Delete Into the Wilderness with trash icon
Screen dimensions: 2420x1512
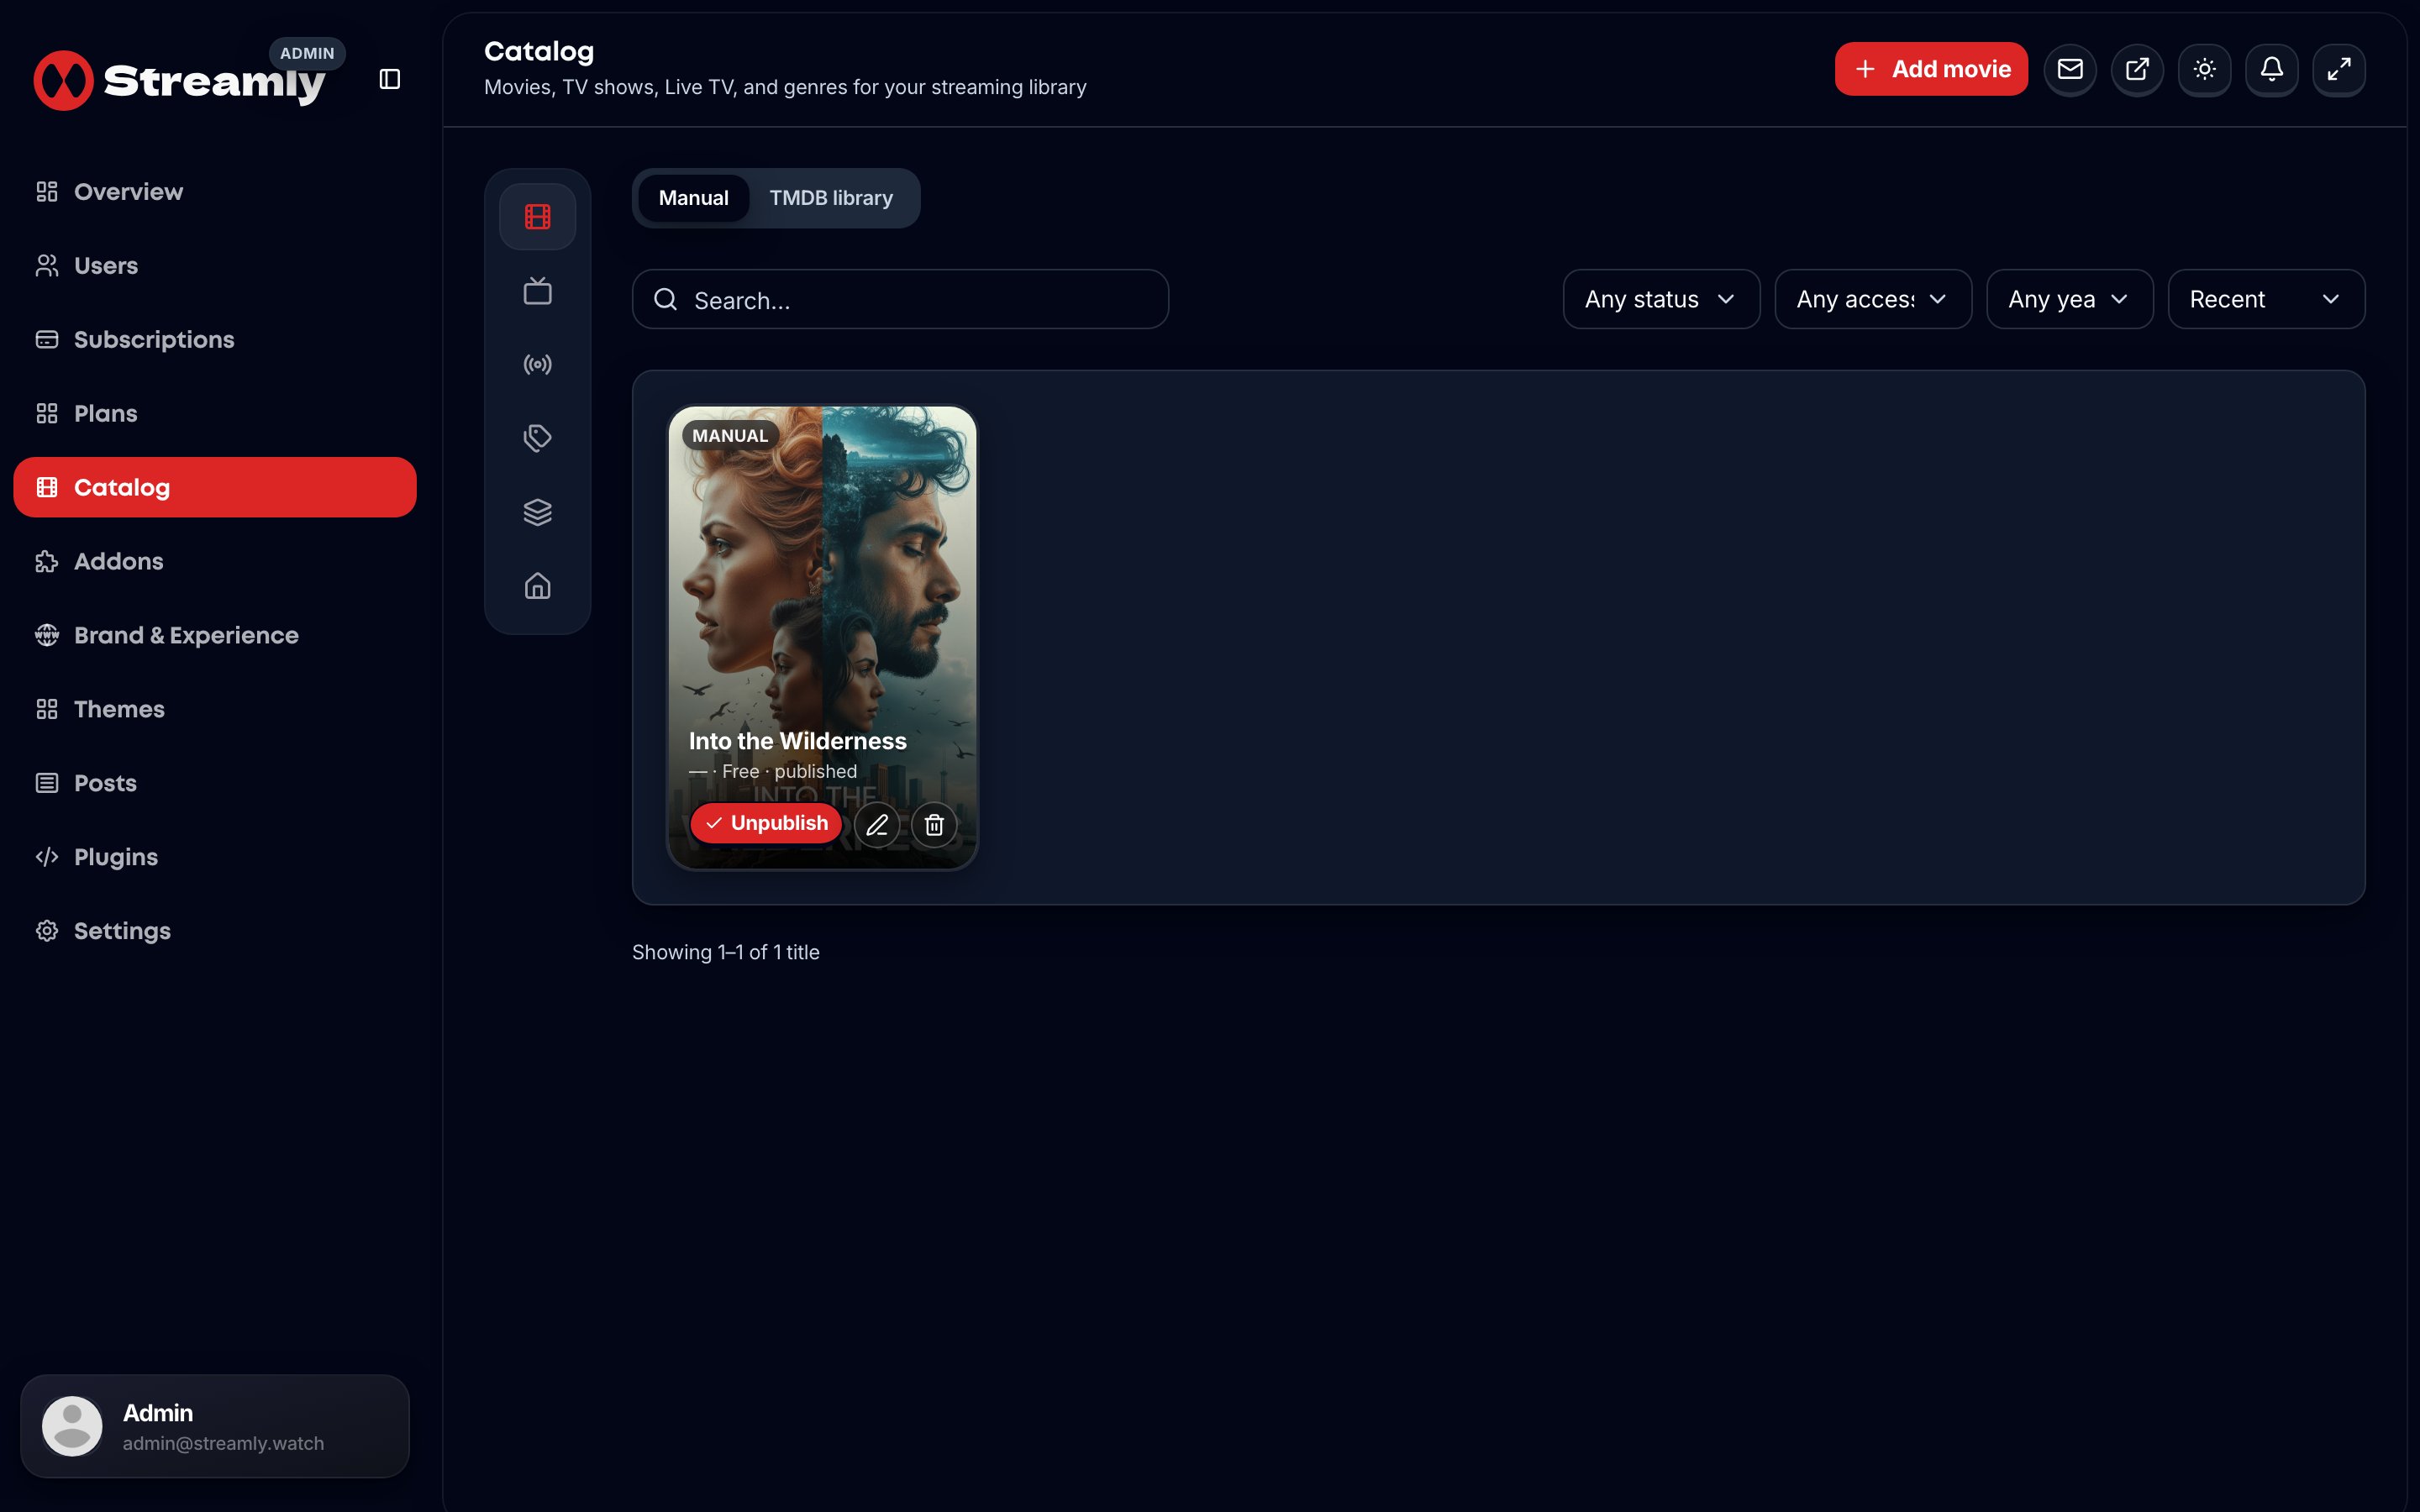coord(934,825)
